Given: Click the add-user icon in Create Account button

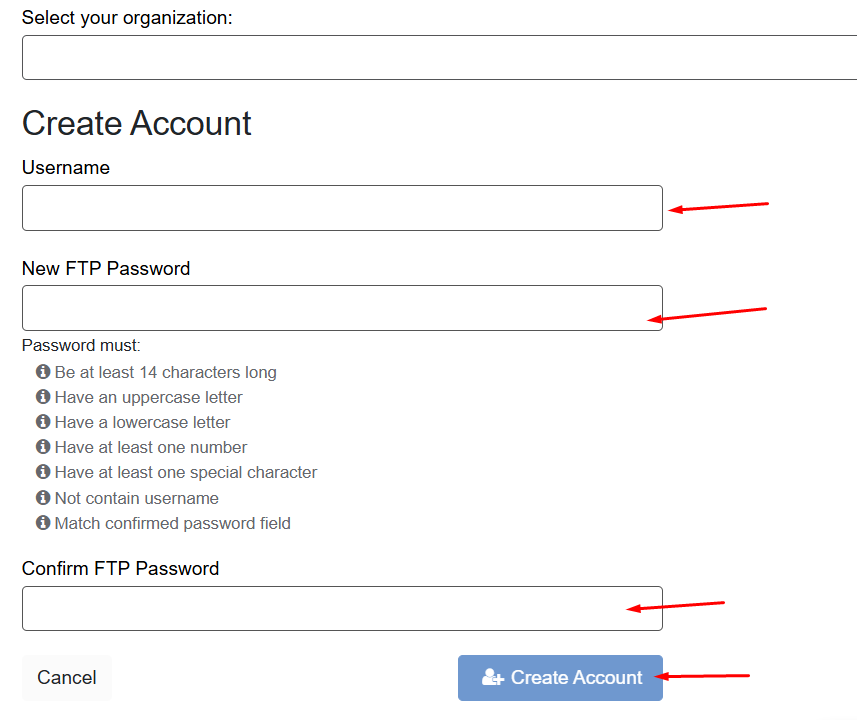Looking at the screenshot, I should (x=492, y=677).
